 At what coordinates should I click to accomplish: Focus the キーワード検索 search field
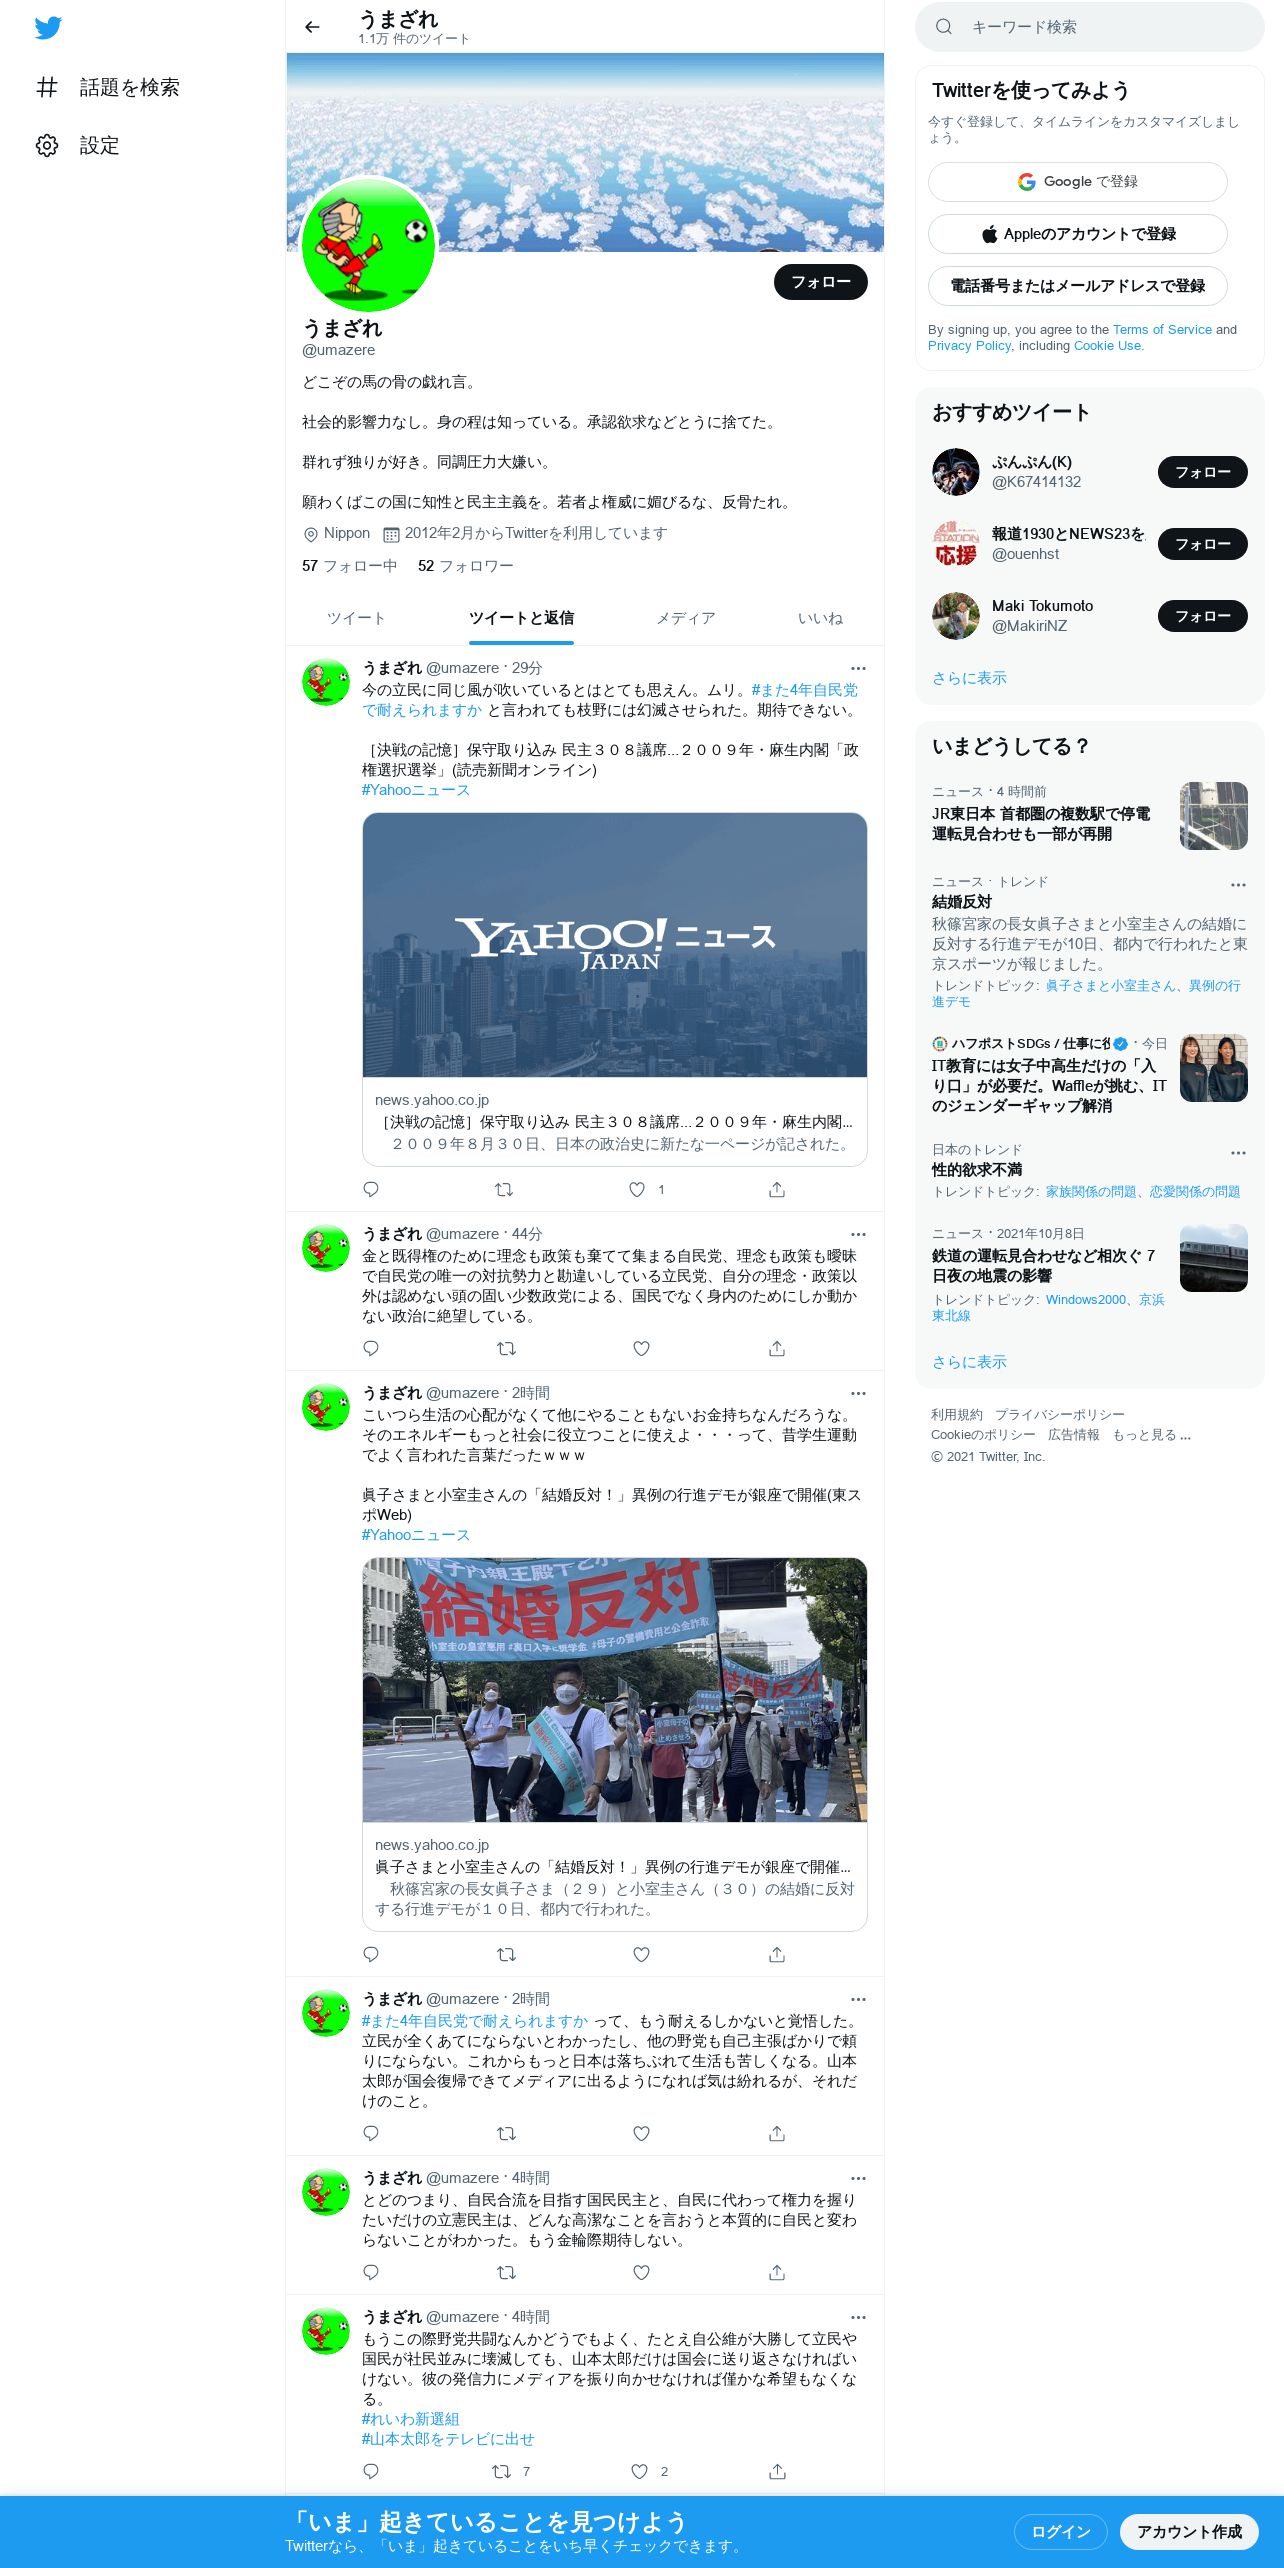point(1090,27)
